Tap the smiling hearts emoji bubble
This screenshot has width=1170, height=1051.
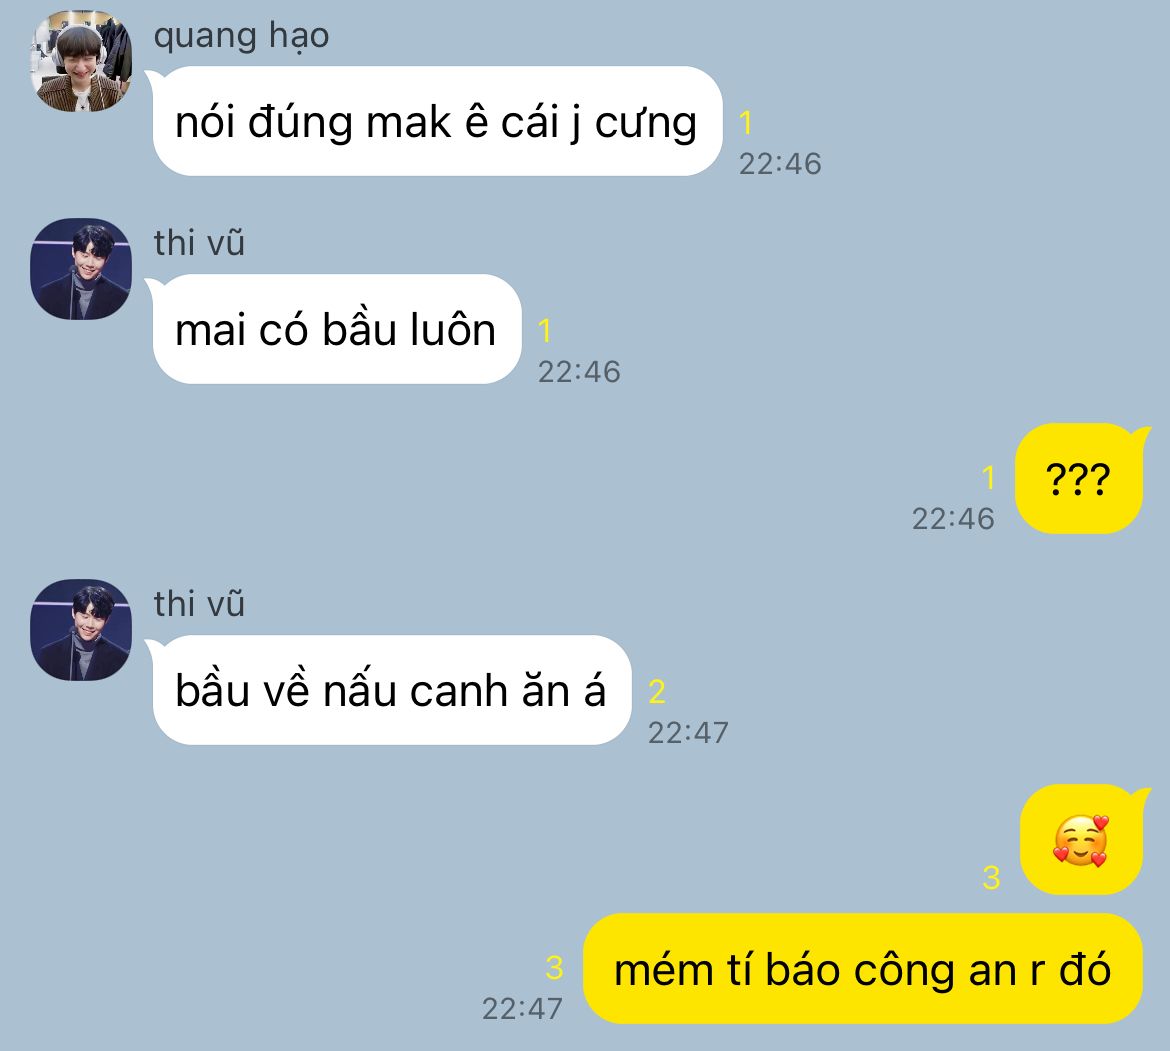pyautogui.click(x=1082, y=840)
